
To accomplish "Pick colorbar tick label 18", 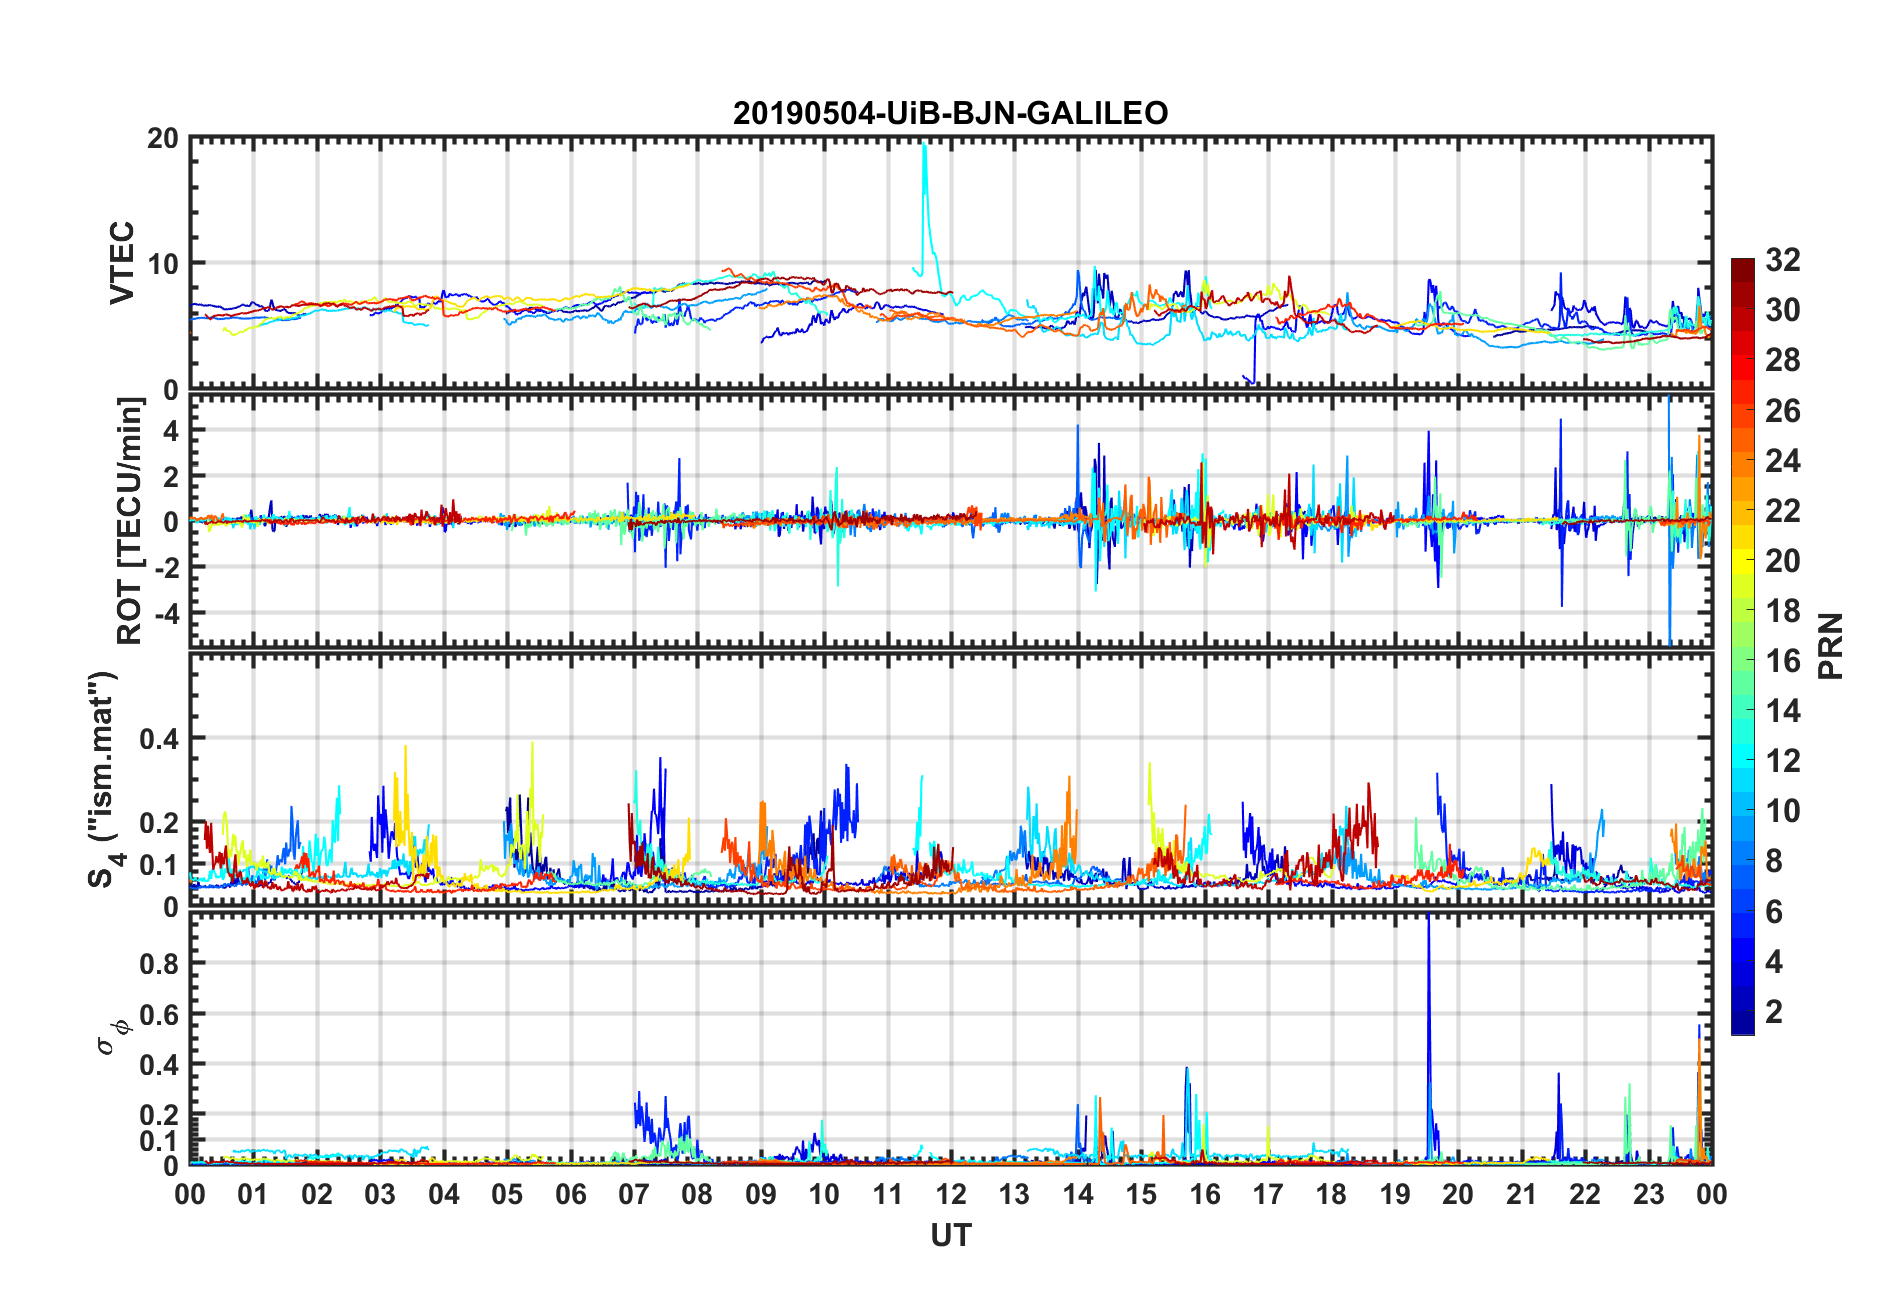I will 1782,610.
